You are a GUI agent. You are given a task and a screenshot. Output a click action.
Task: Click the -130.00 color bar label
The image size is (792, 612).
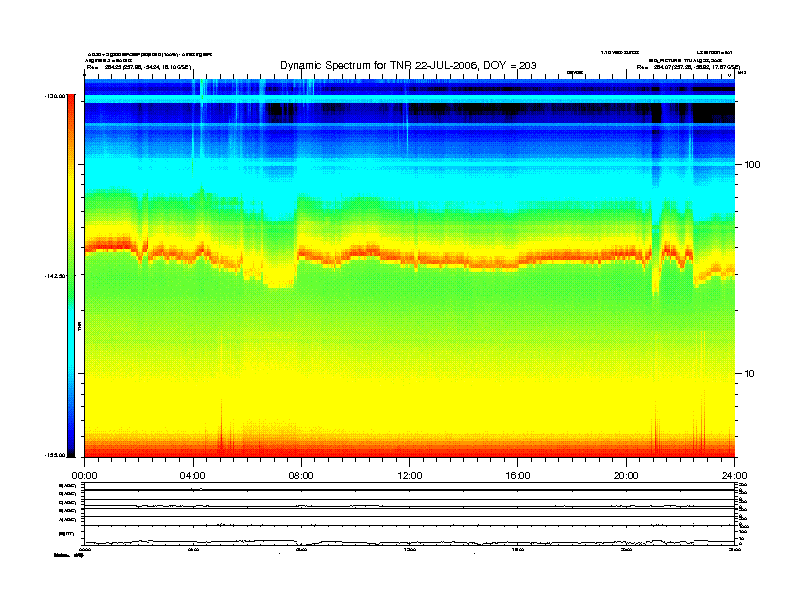(55, 95)
